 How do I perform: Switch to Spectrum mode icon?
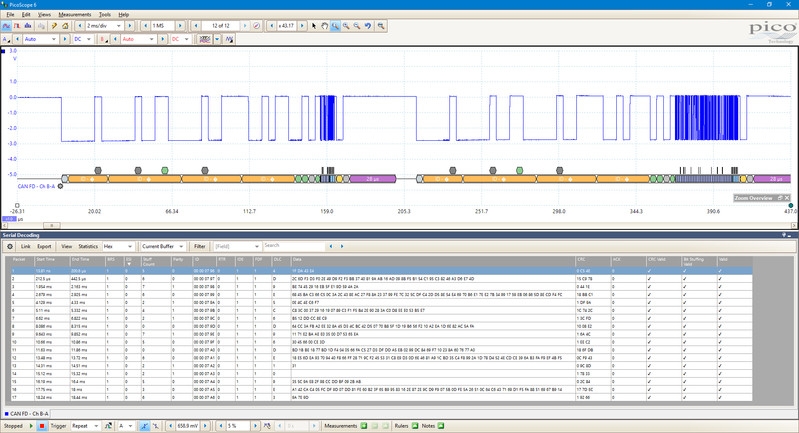28,25
